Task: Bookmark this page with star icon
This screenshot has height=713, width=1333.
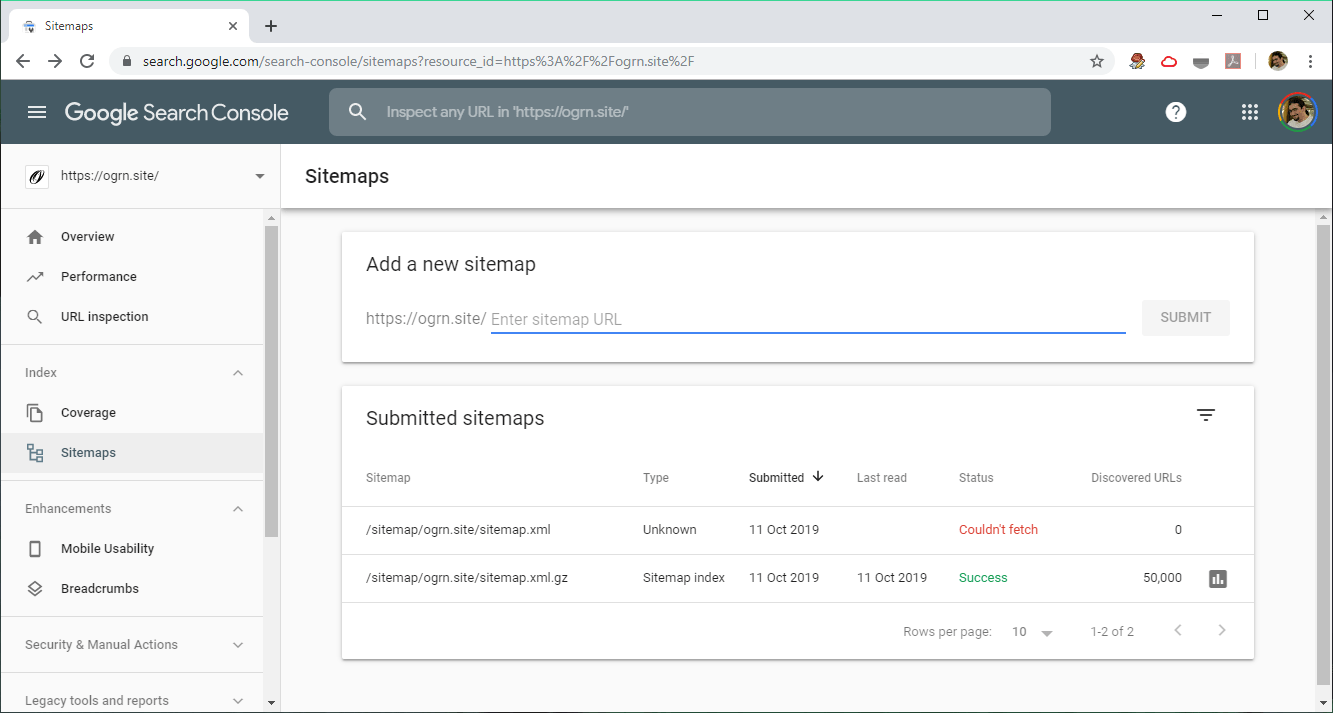Action: pos(1097,61)
